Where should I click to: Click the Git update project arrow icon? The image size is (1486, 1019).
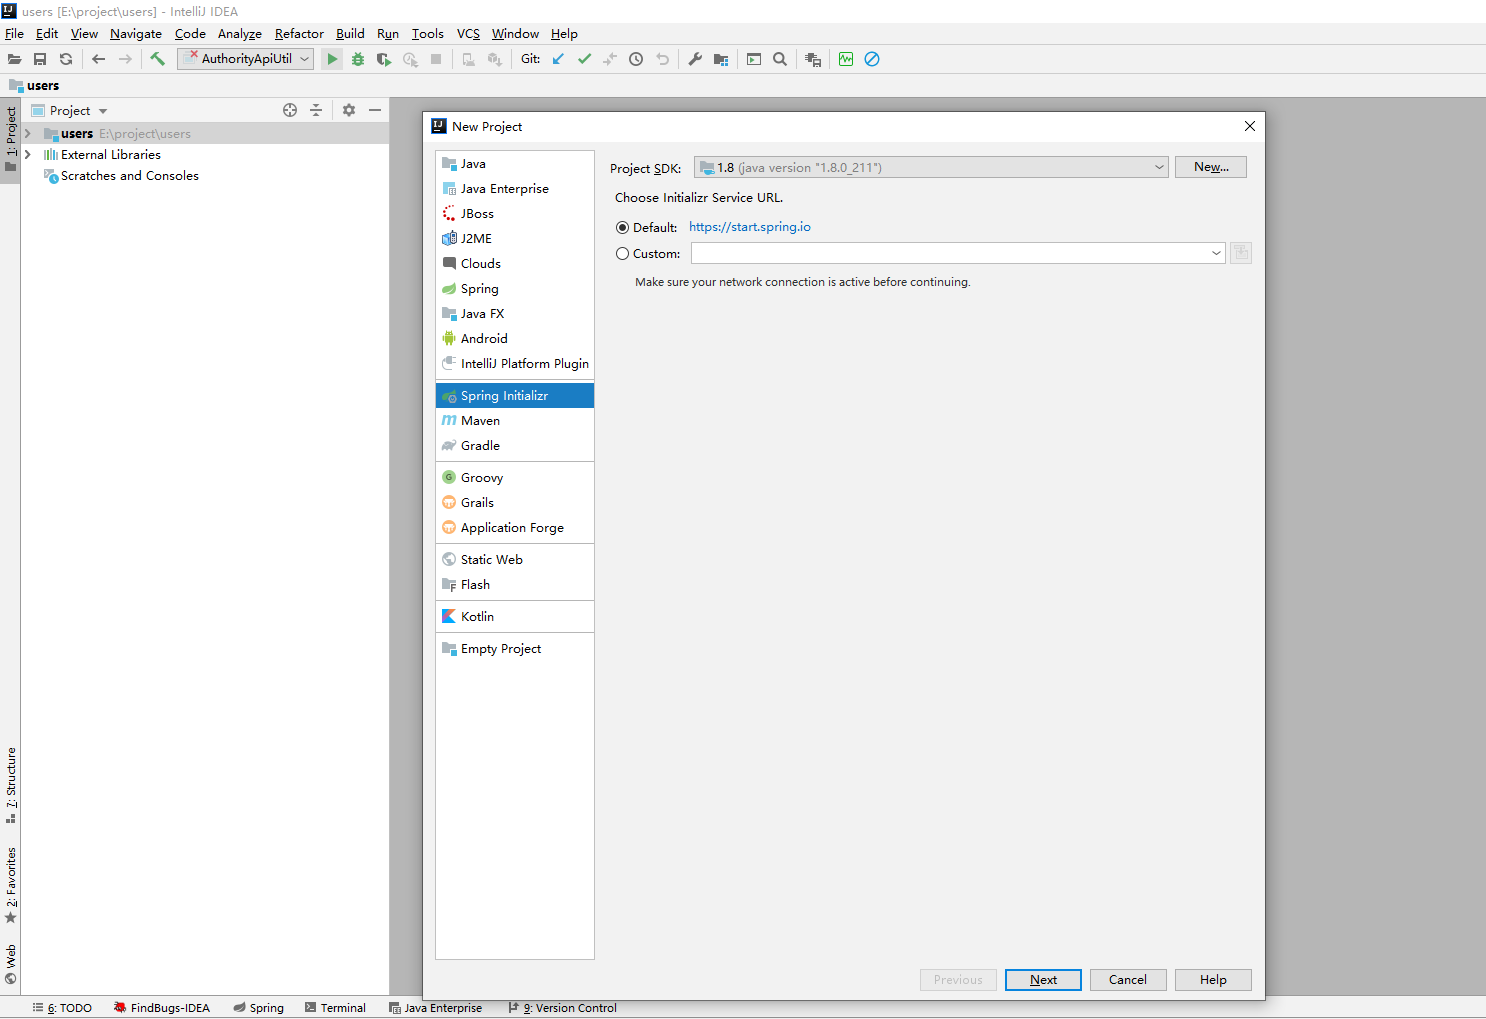tap(558, 59)
